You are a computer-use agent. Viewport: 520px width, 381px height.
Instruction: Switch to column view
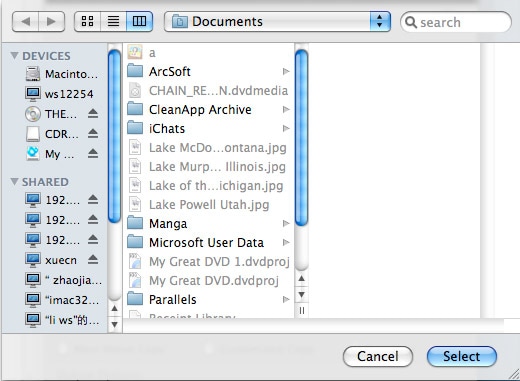click(x=139, y=22)
